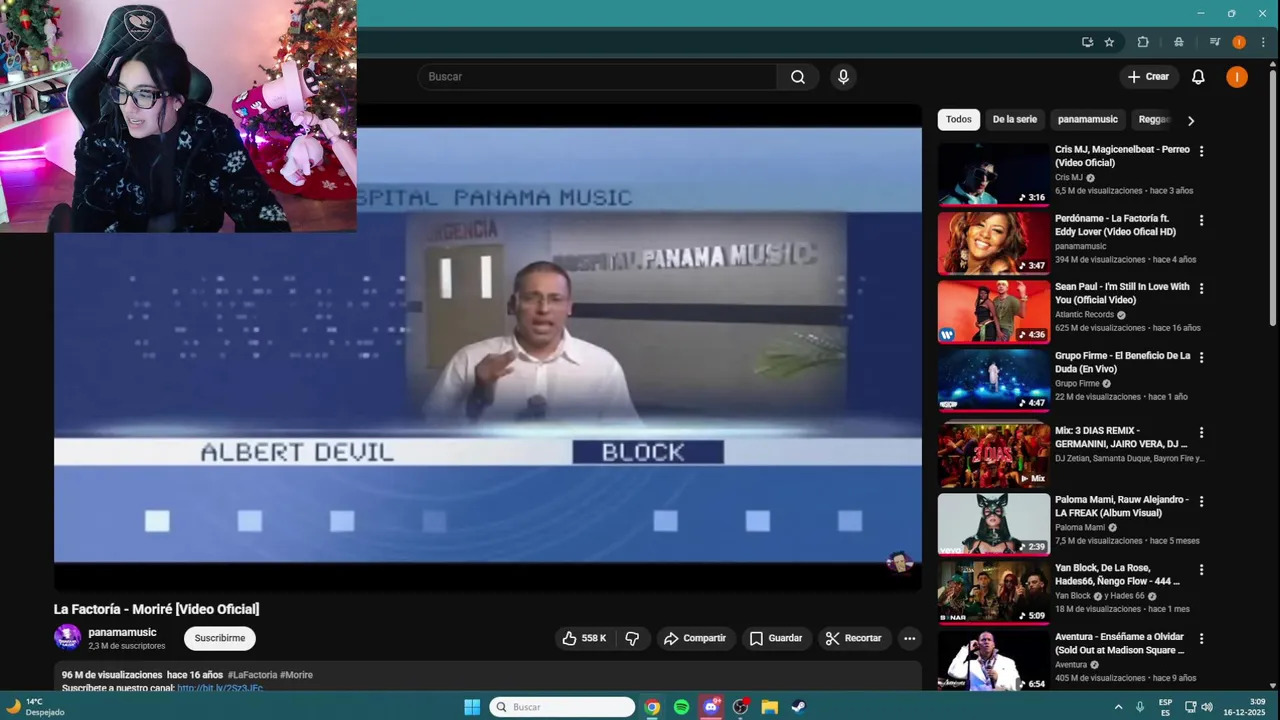Viewport: 1280px width, 720px height.
Task: Open options menu for Paloma Mami video
Action: click(1201, 501)
